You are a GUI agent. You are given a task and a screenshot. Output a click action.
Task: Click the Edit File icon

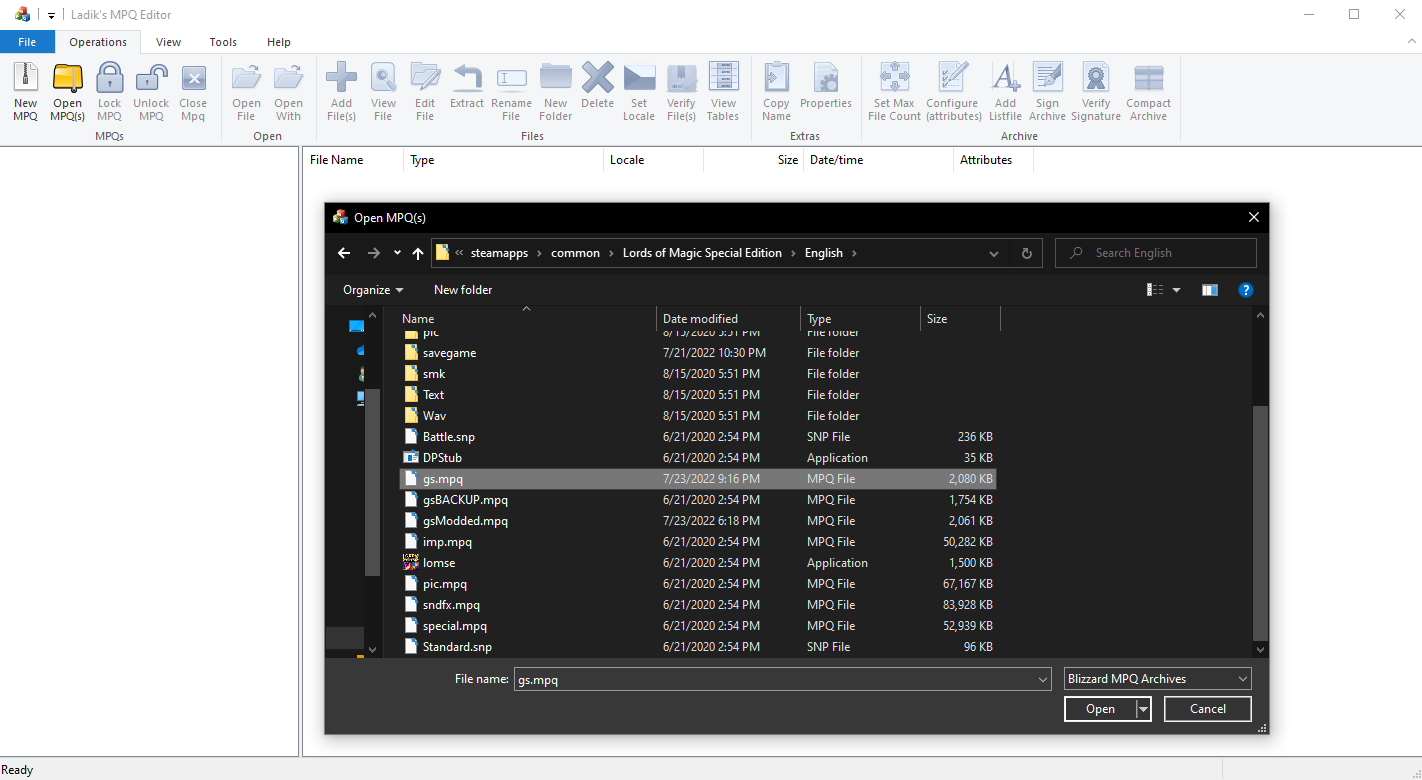point(425,78)
